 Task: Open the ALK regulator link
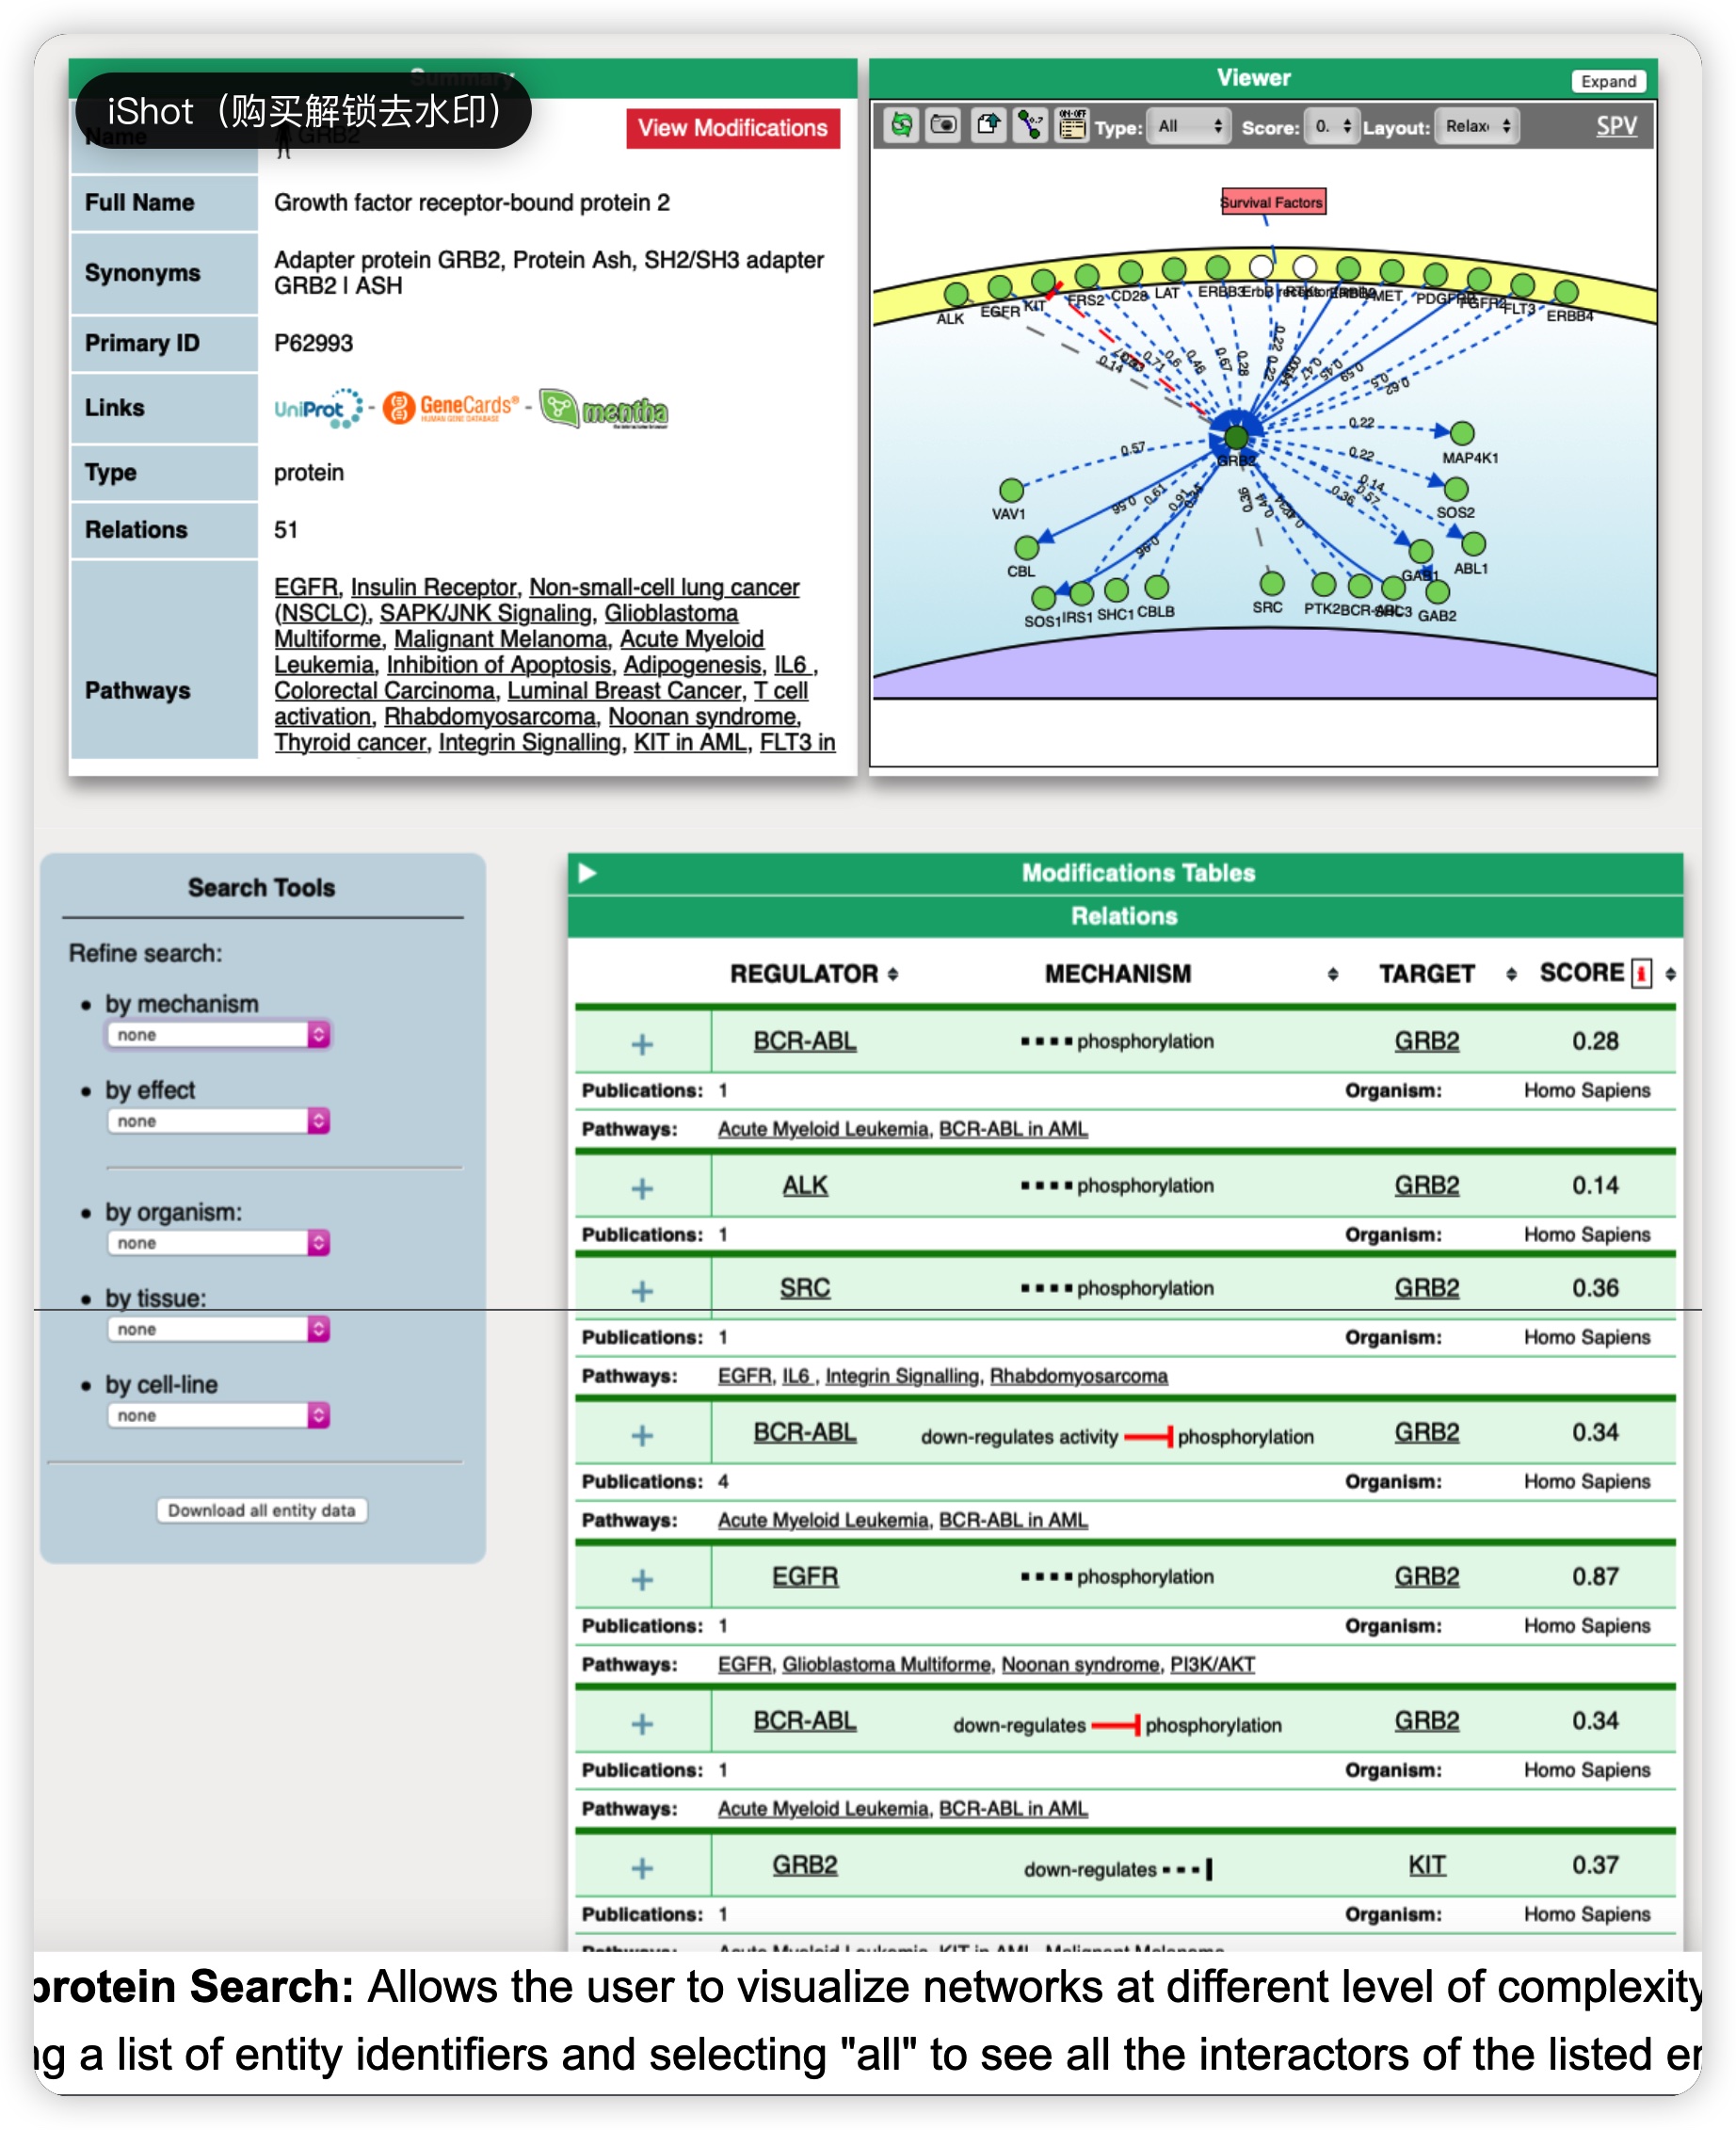point(805,1185)
